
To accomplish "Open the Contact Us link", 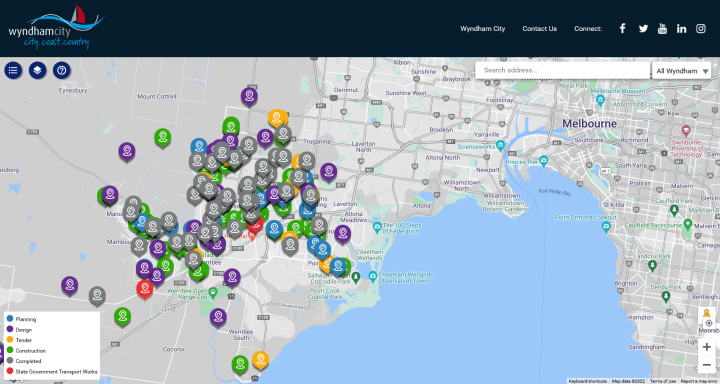I will click(x=540, y=28).
